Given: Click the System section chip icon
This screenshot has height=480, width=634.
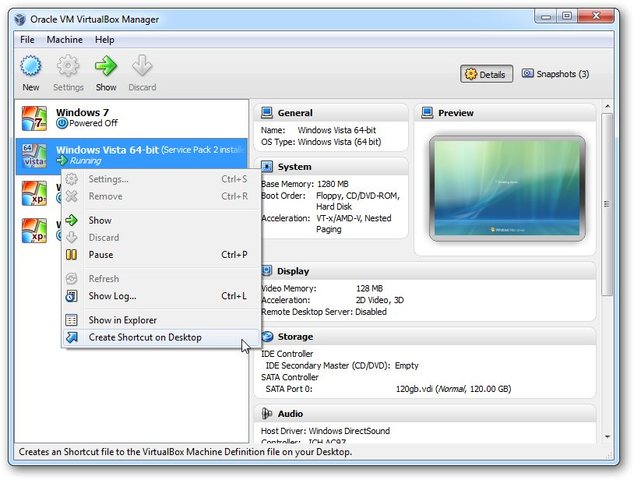Looking at the screenshot, I should (x=267, y=167).
